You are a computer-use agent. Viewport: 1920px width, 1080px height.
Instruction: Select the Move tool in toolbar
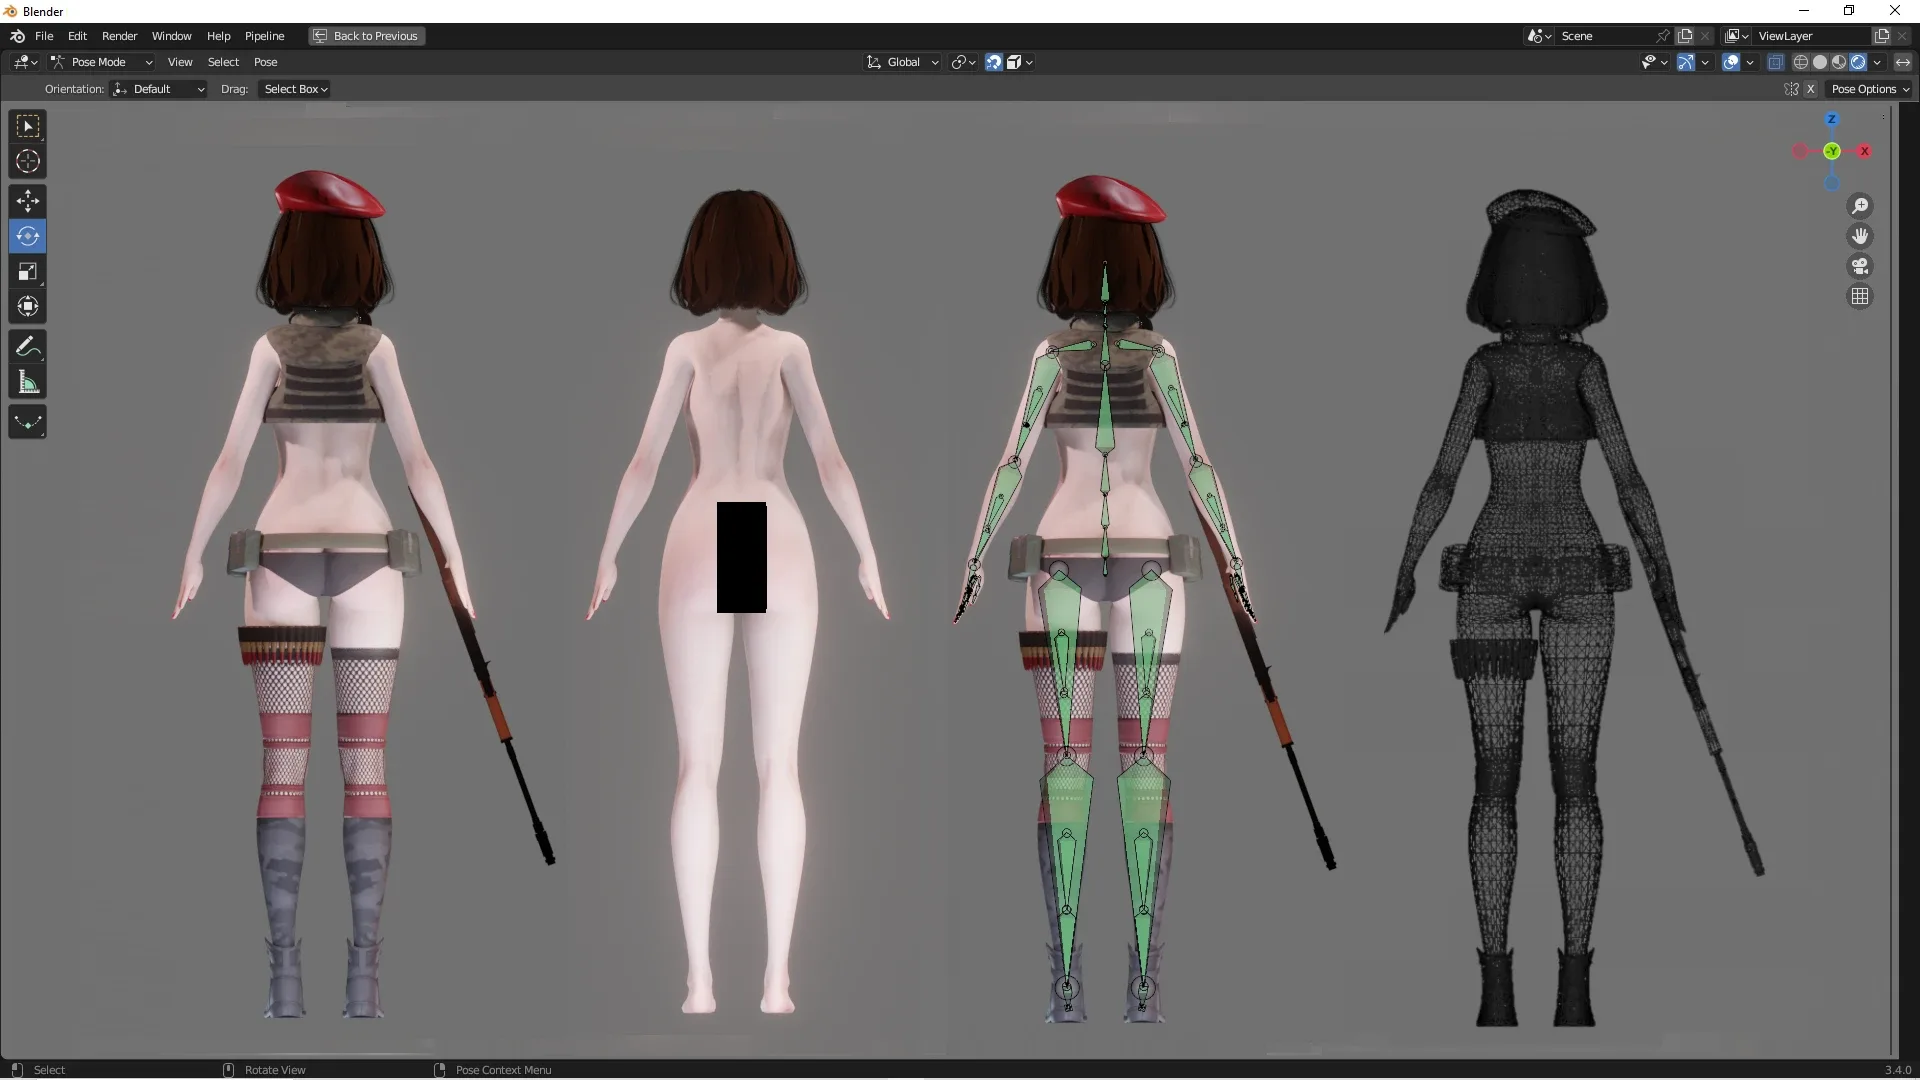tap(28, 200)
